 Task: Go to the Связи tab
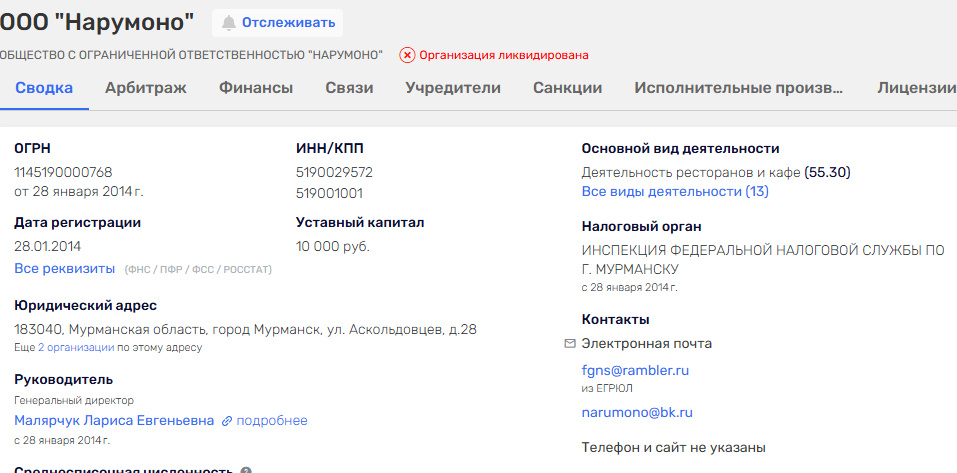point(349,88)
